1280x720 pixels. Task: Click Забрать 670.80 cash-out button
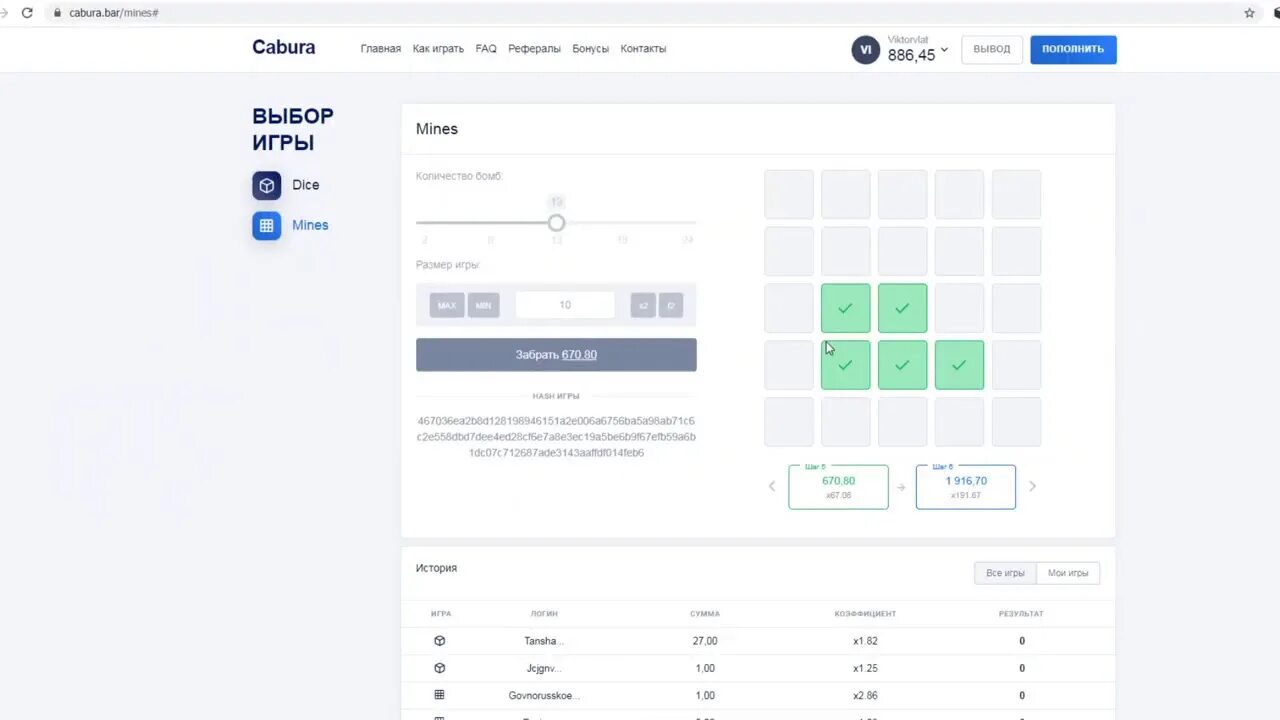pyautogui.click(x=556, y=355)
